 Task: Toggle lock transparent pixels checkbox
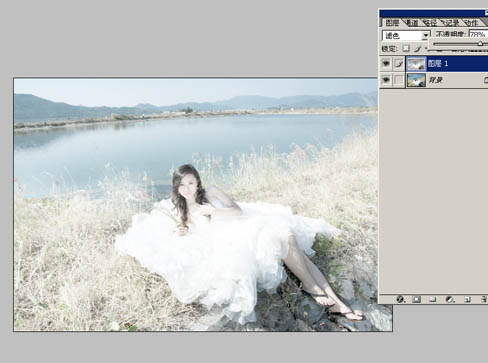406,49
